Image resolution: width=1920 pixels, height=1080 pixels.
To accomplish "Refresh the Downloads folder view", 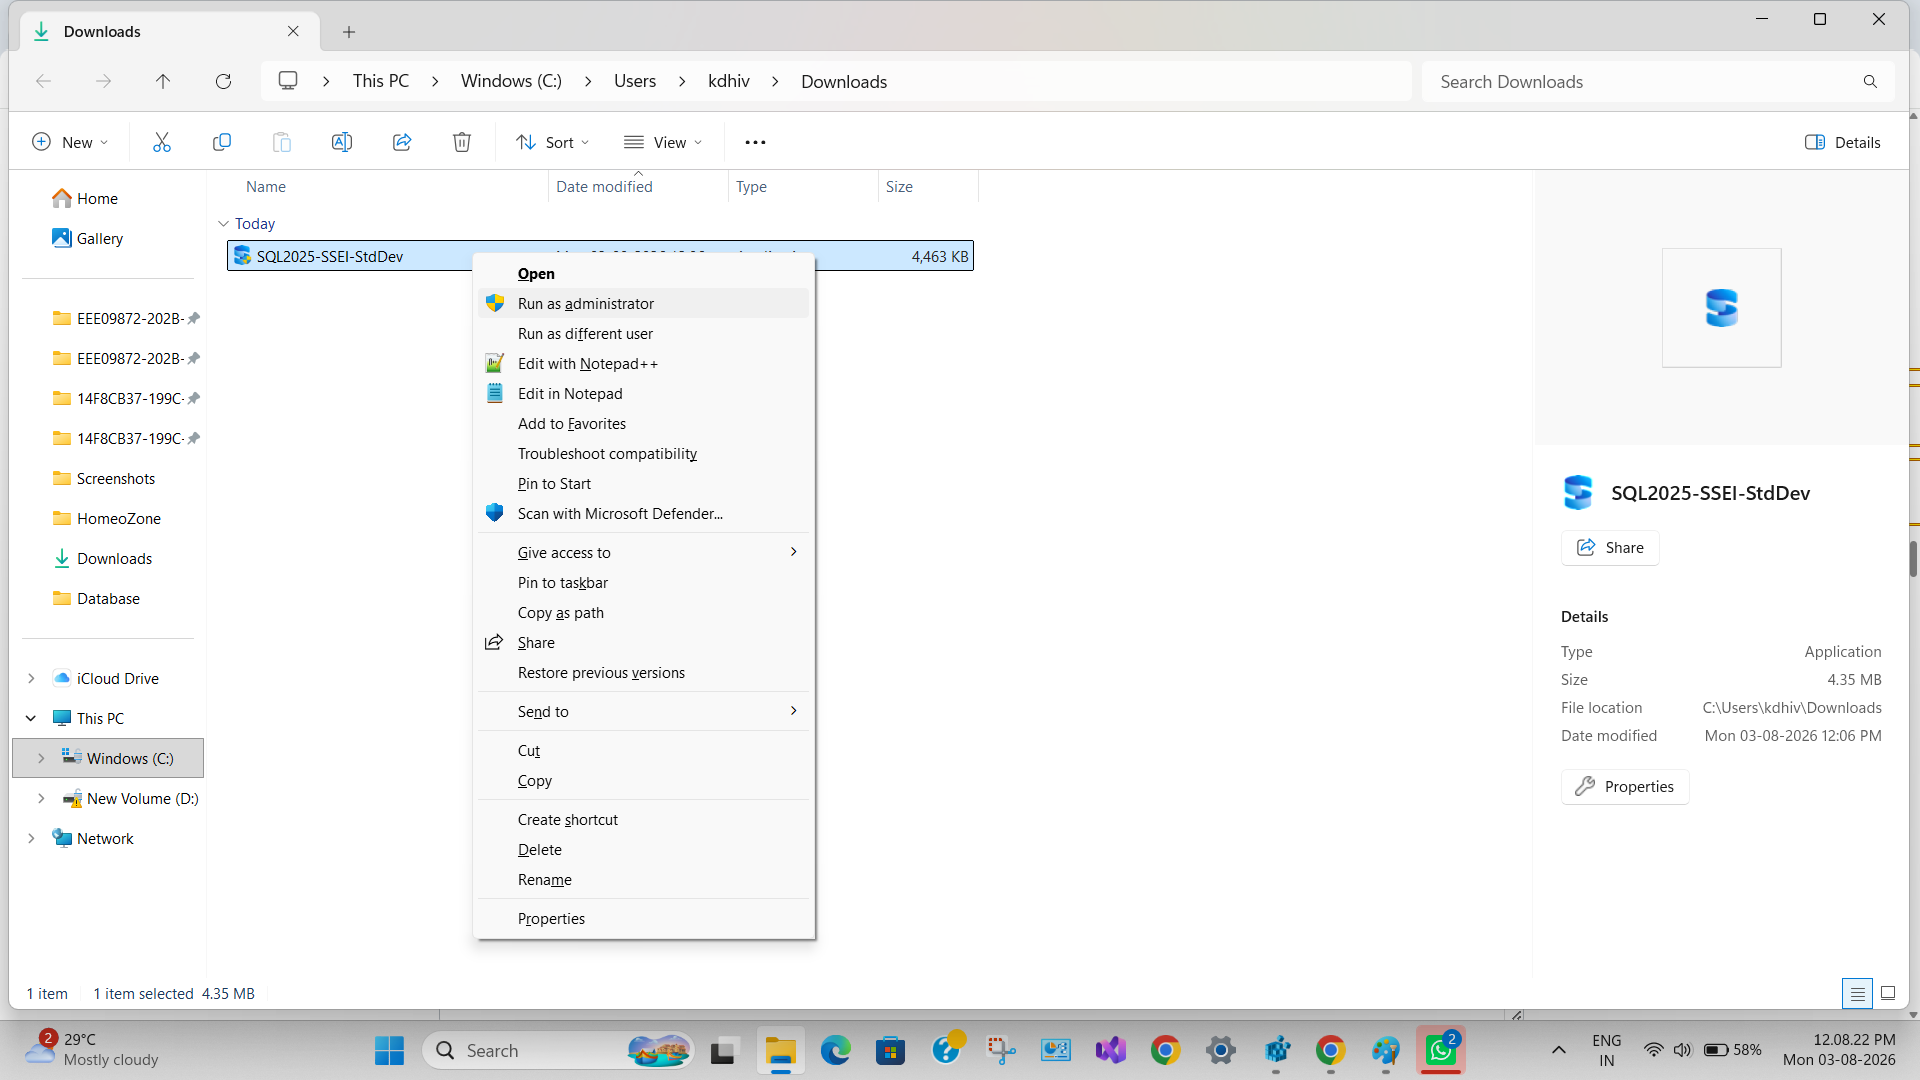I will pos(223,81).
